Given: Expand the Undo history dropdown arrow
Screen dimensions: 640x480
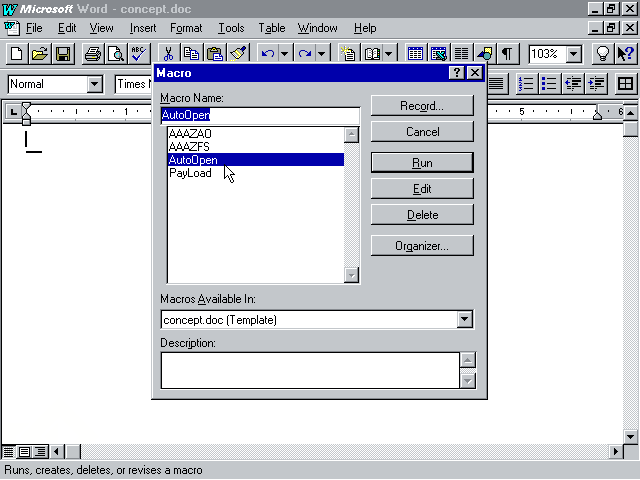Looking at the screenshot, I should point(284,54).
